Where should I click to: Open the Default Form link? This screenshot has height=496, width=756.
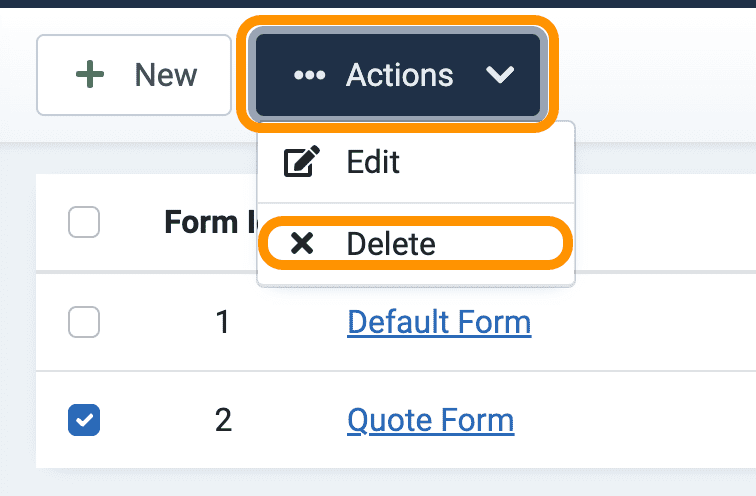(439, 322)
